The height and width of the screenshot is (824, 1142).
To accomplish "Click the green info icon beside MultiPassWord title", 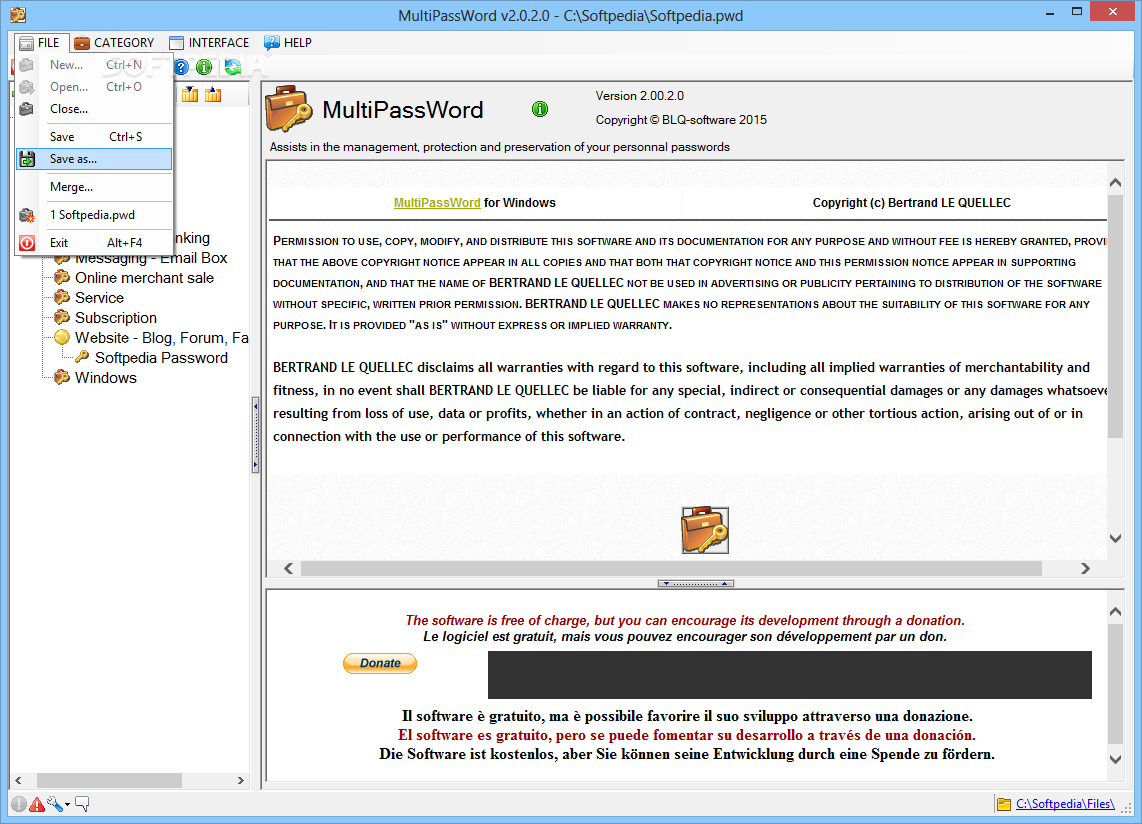I will pos(540,109).
